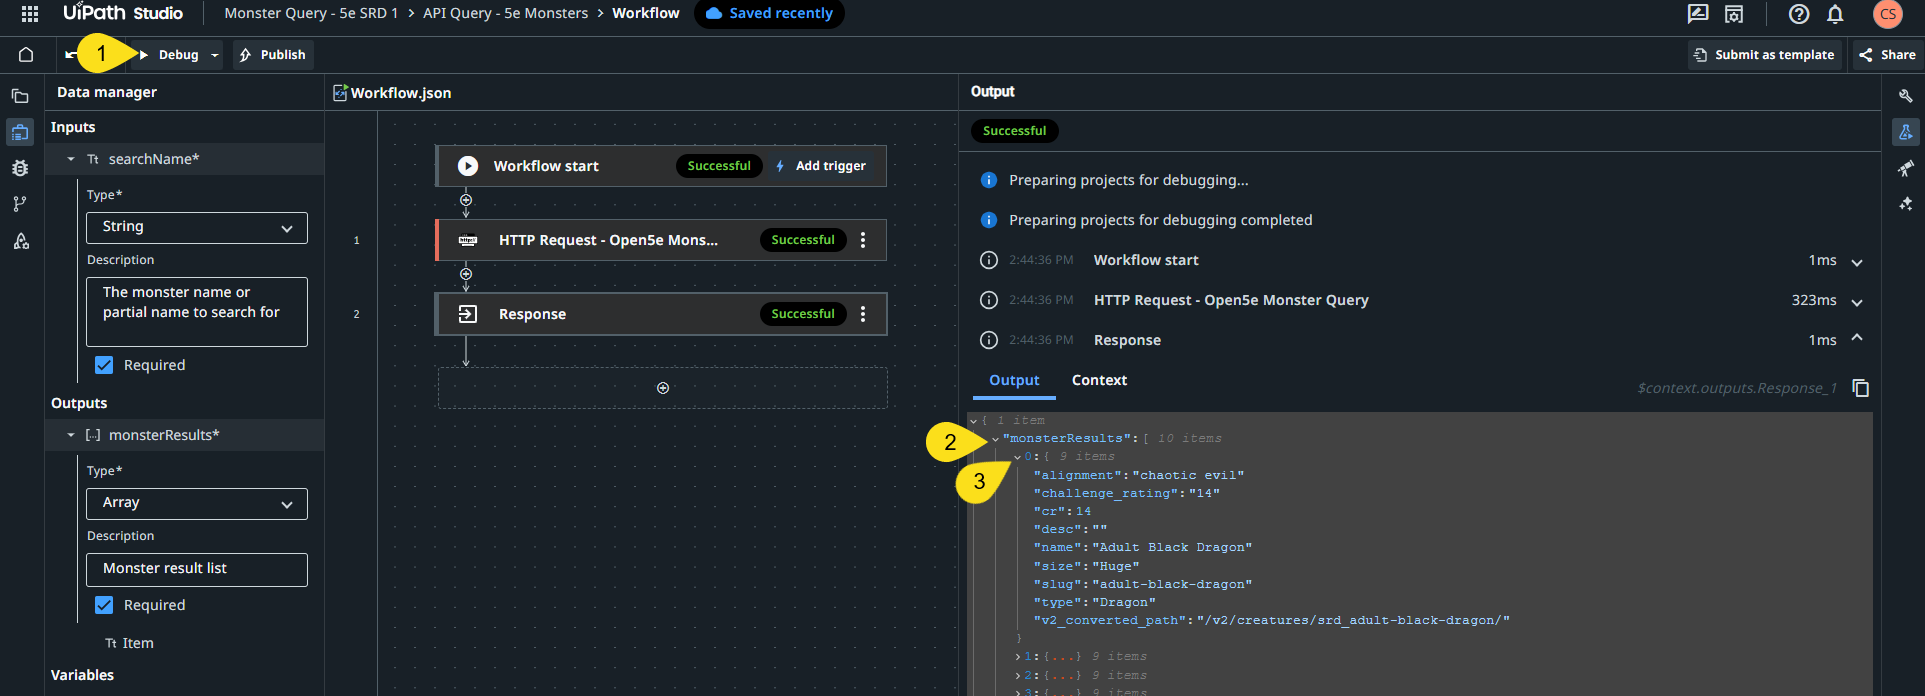Click the Preparing projects for debugging completed message
The image size is (1925, 696).
tap(1160, 220)
